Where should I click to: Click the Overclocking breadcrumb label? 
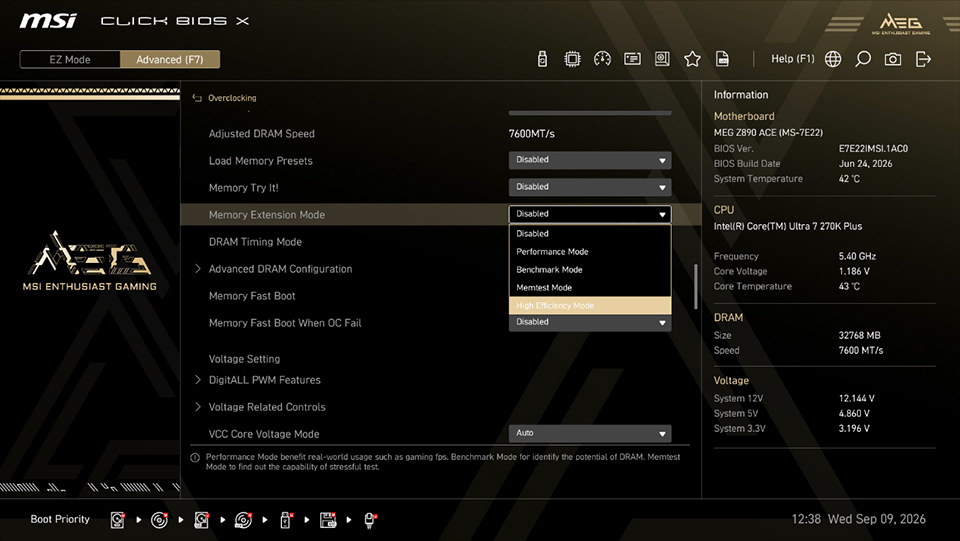pyautogui.click(x=232, y=98)
